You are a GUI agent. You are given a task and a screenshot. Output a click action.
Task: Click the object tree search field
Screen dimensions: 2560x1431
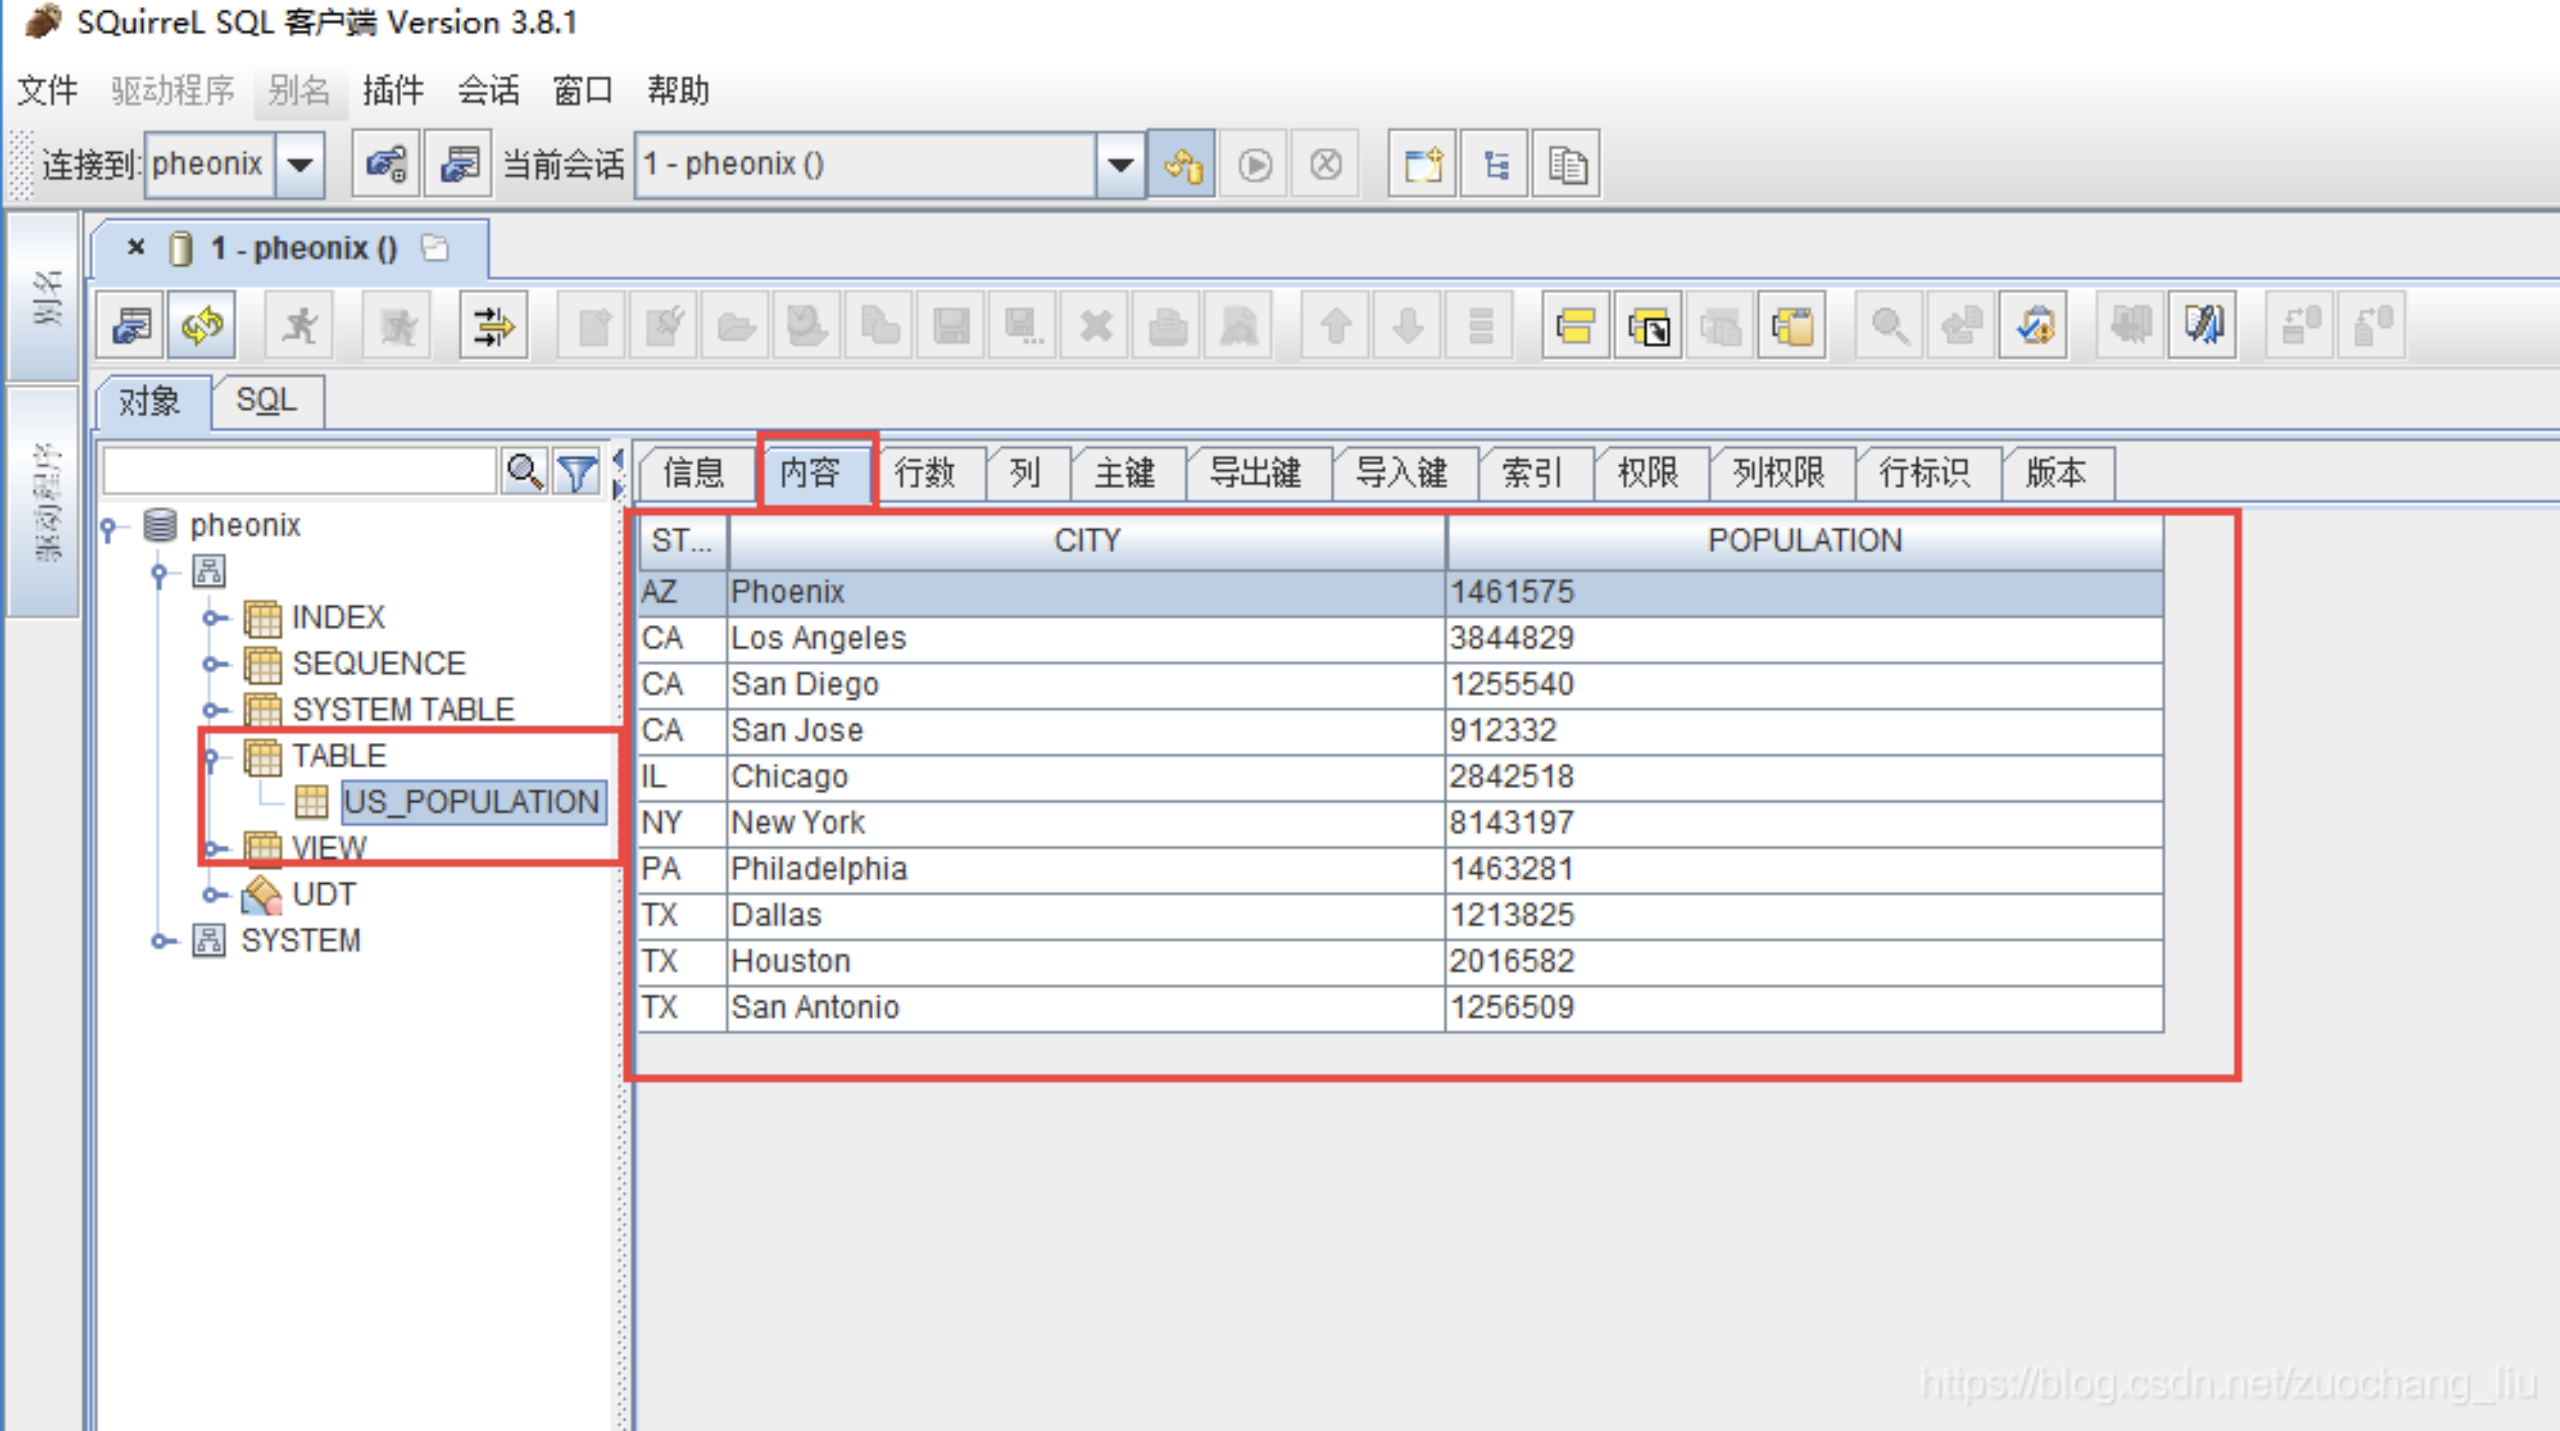[x=299, y=471]
